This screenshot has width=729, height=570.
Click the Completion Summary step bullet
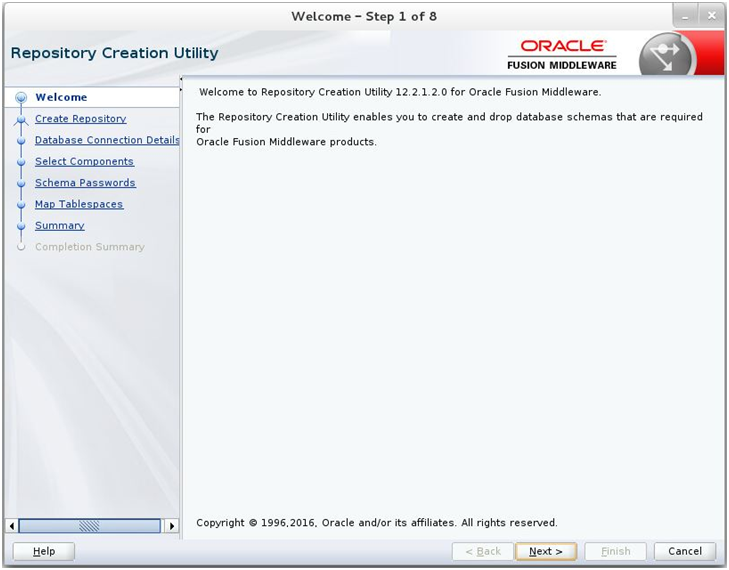pos(21,247)
